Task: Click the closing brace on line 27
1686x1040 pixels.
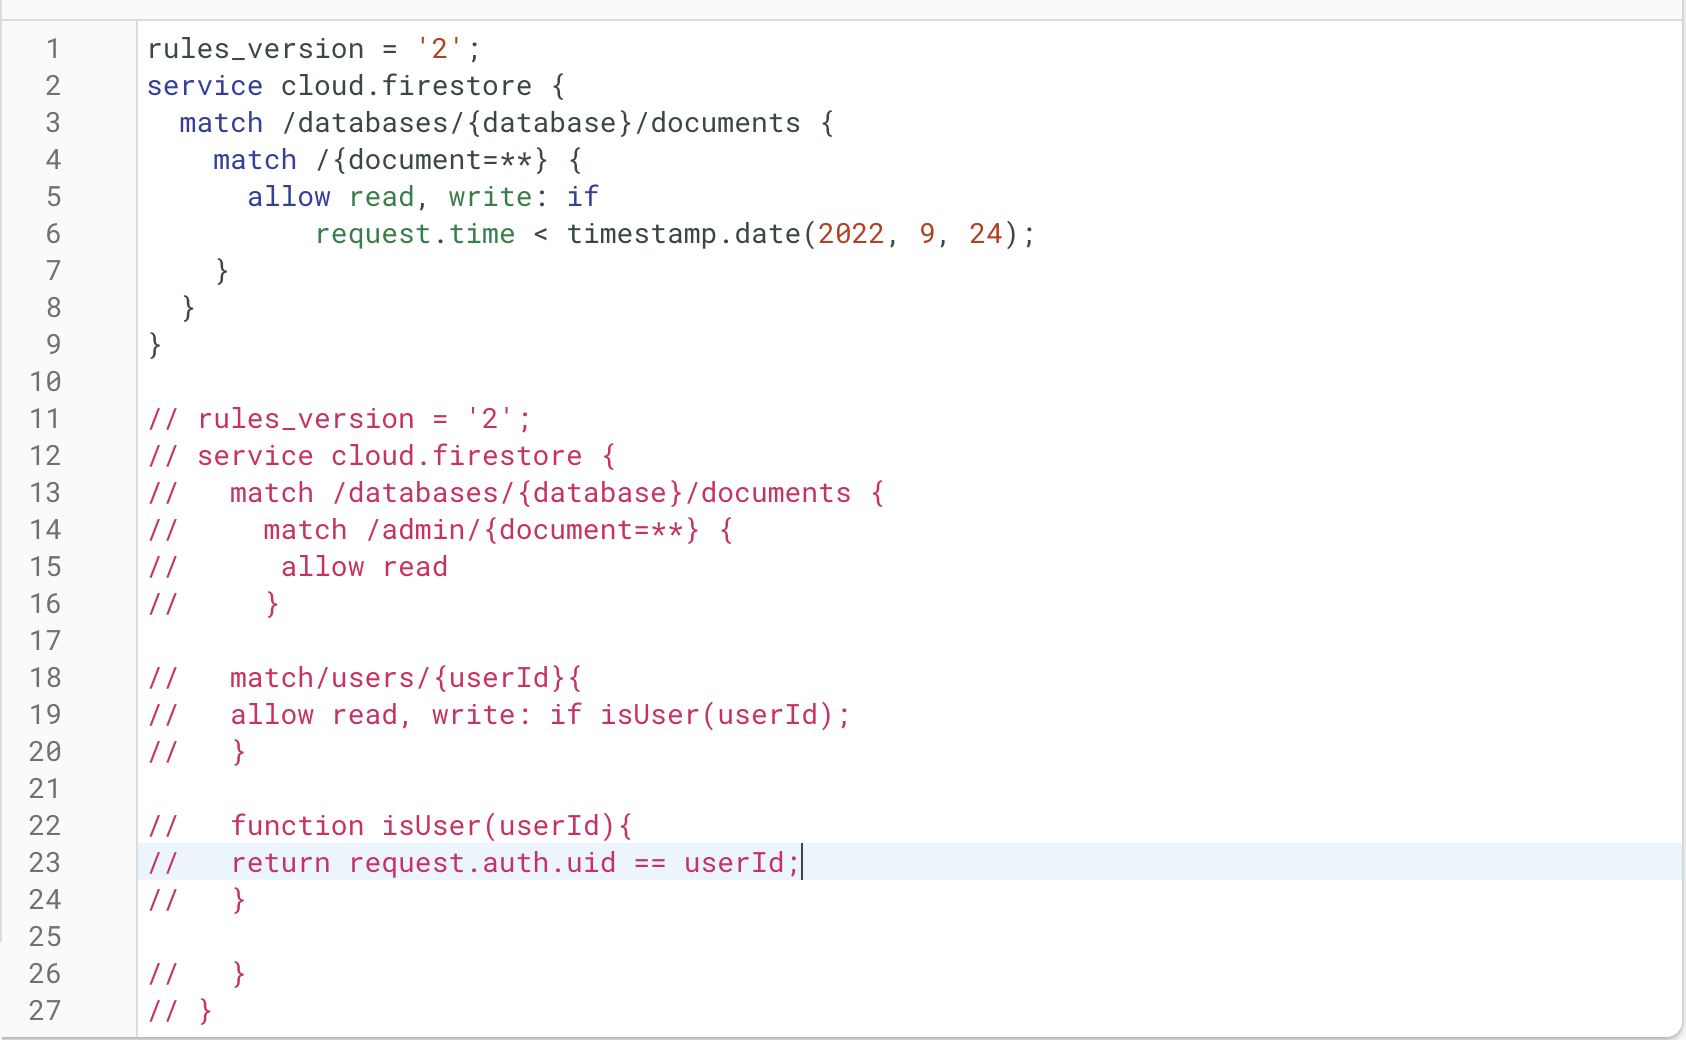Action: [205, 1011]
